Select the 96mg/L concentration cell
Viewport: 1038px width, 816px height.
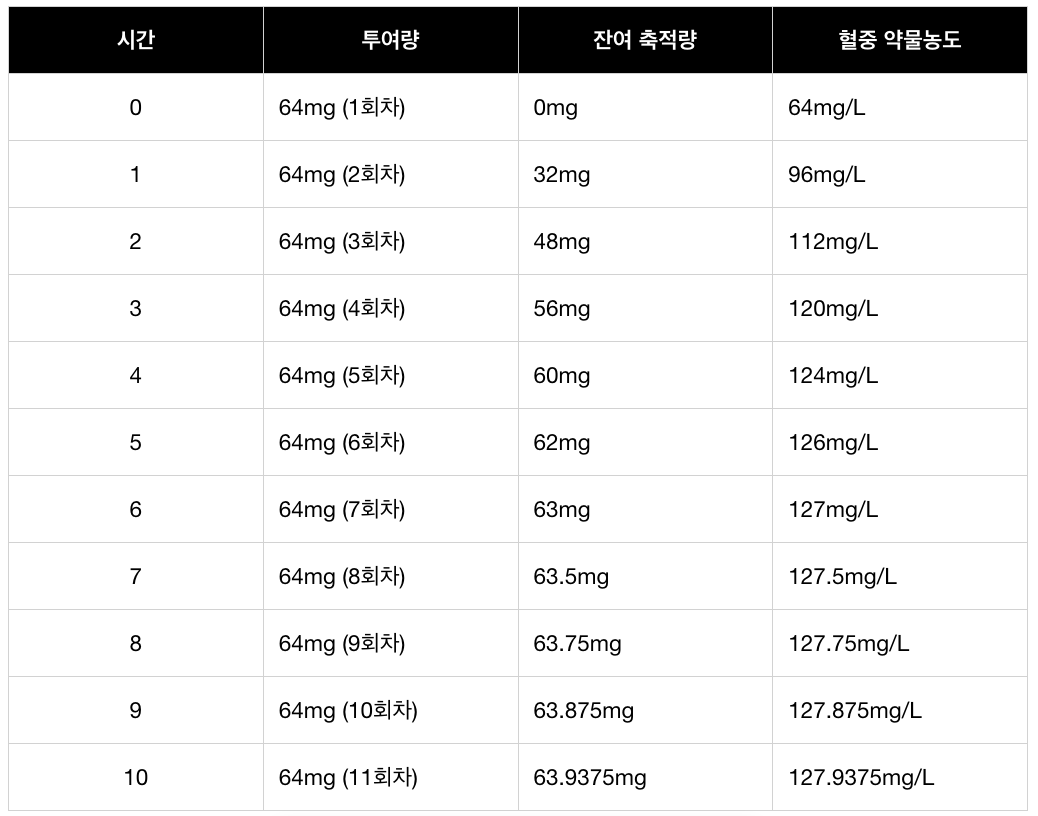(x=827, y=174)
